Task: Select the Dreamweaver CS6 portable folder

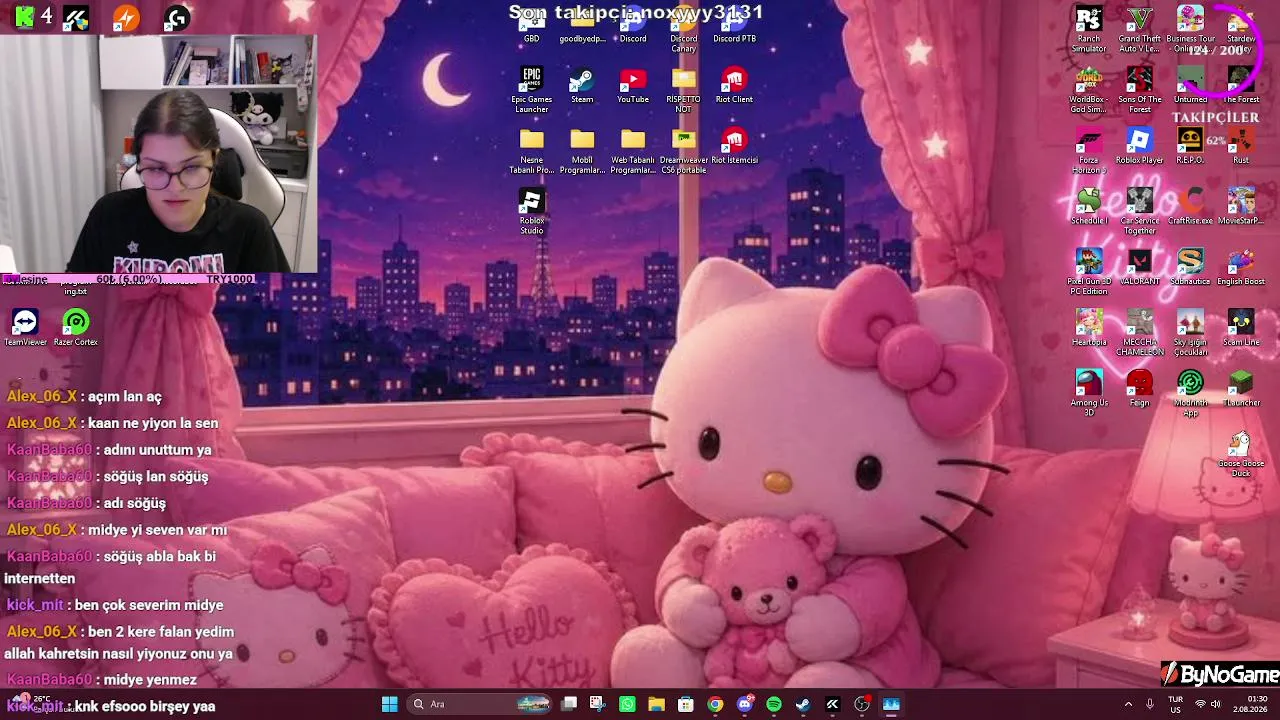Action: [684, 151]
